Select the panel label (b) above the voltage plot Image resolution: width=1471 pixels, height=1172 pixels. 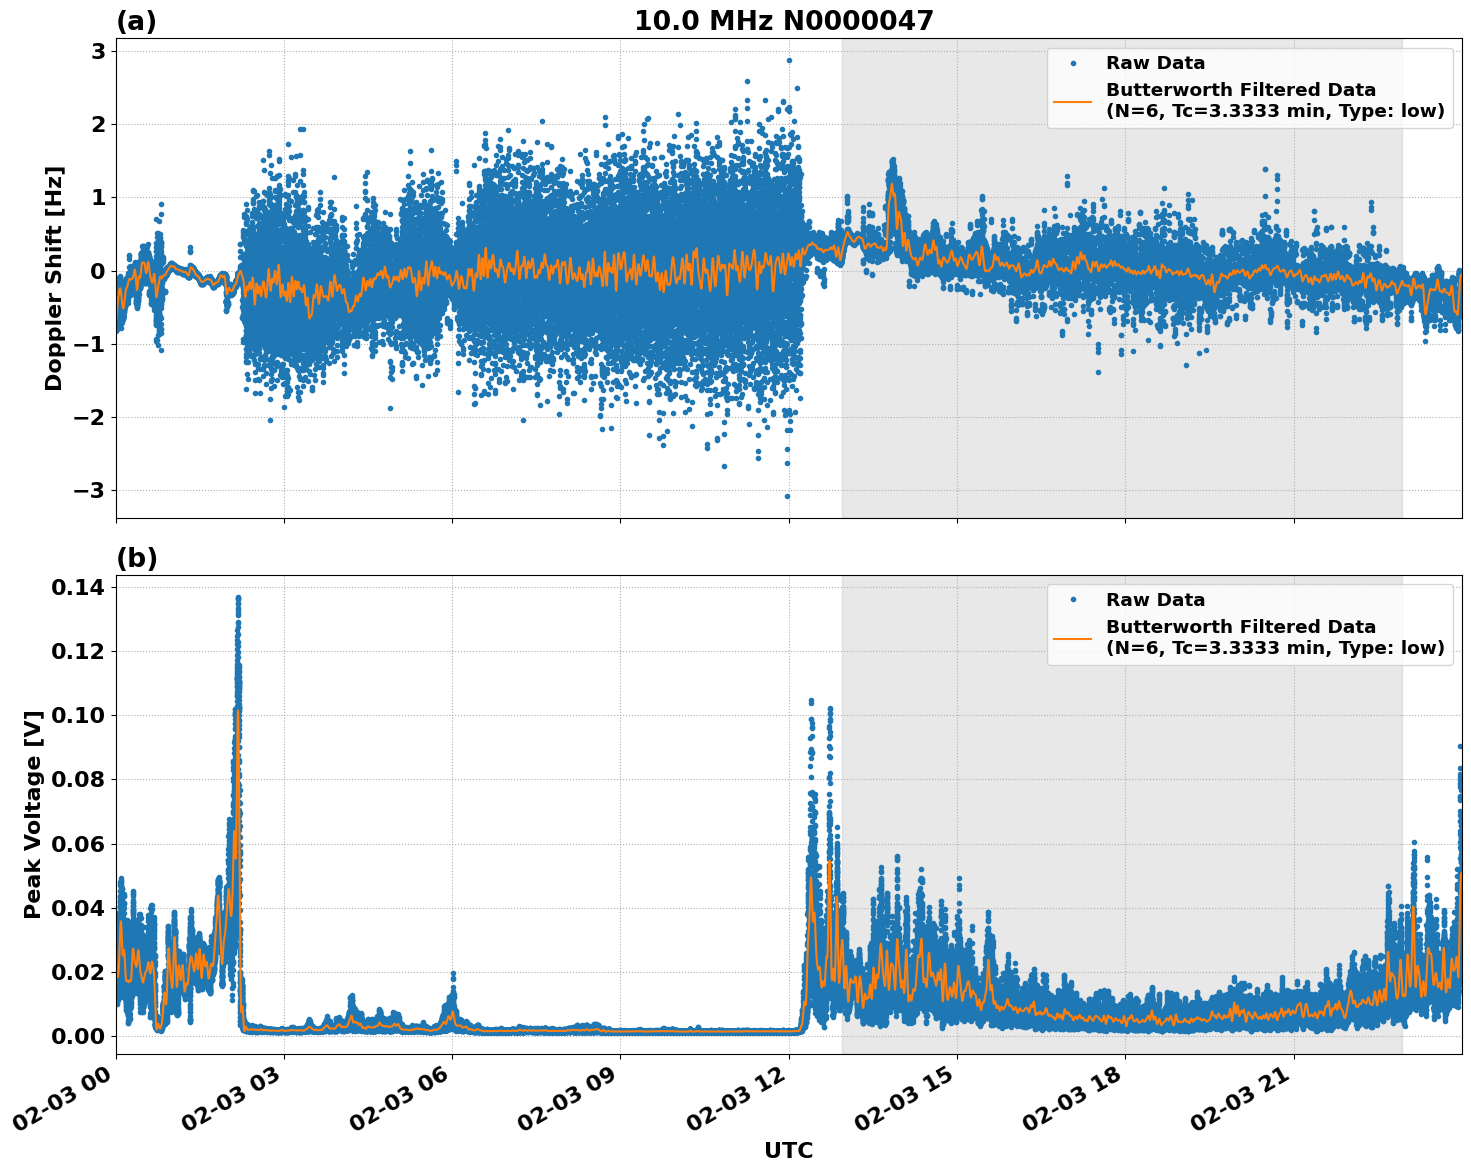pyautogui.click(x=136, y=556)
